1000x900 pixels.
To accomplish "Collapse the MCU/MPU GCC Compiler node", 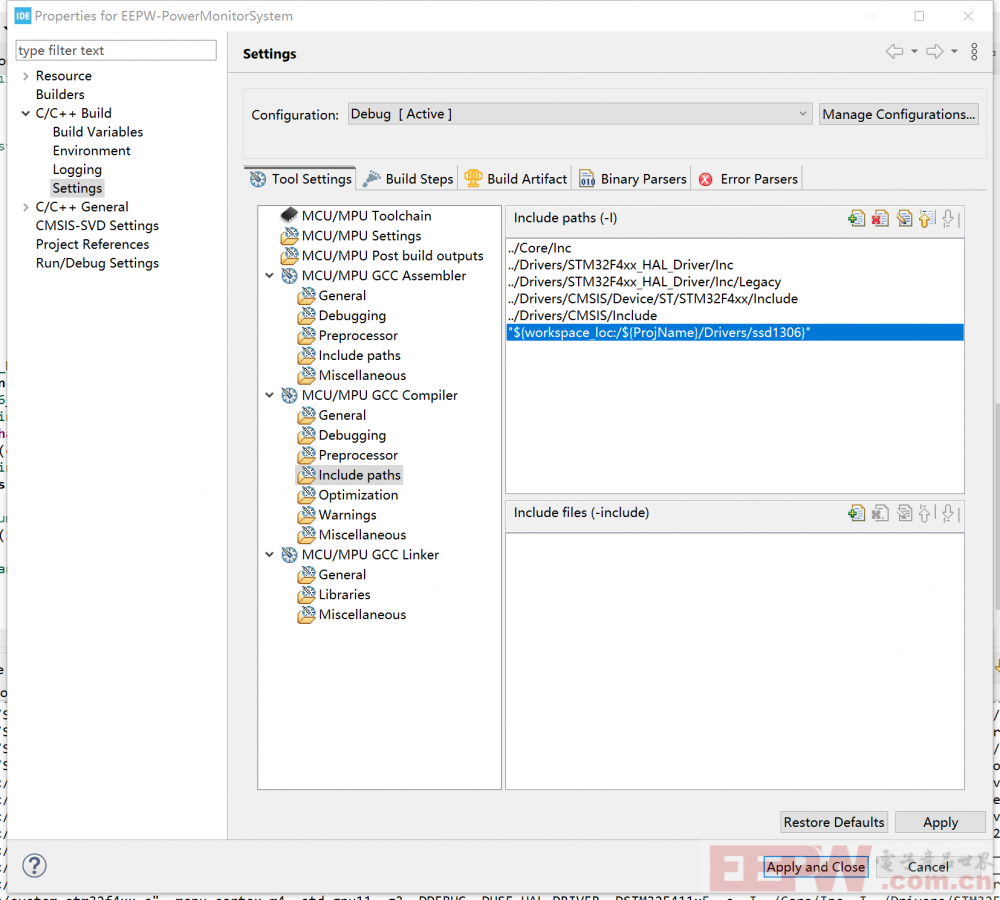I will pos(270,395).
